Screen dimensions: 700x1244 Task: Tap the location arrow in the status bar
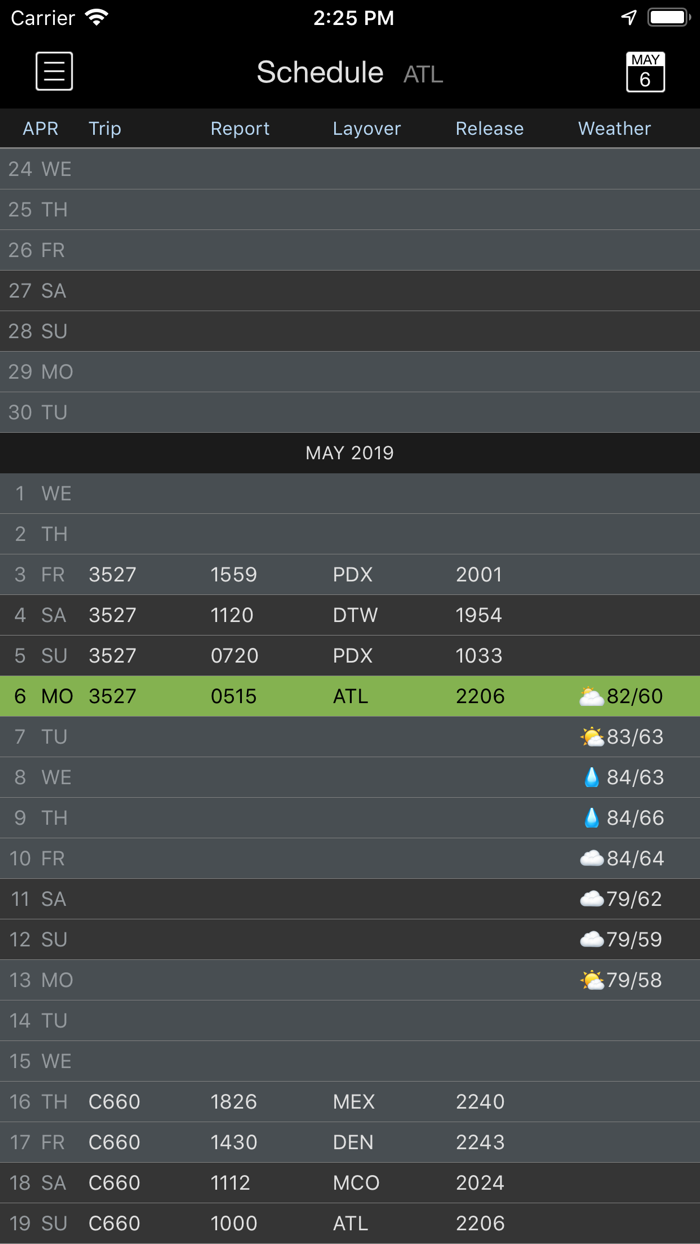[627, 17]
